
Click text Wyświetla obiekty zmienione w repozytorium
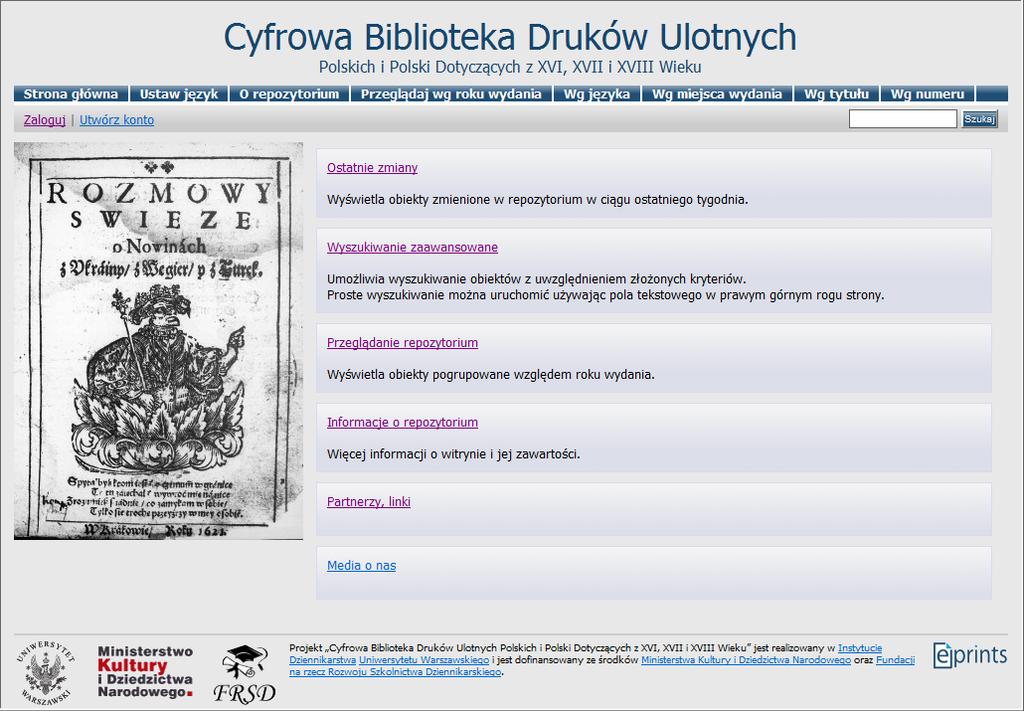[537, 200]
